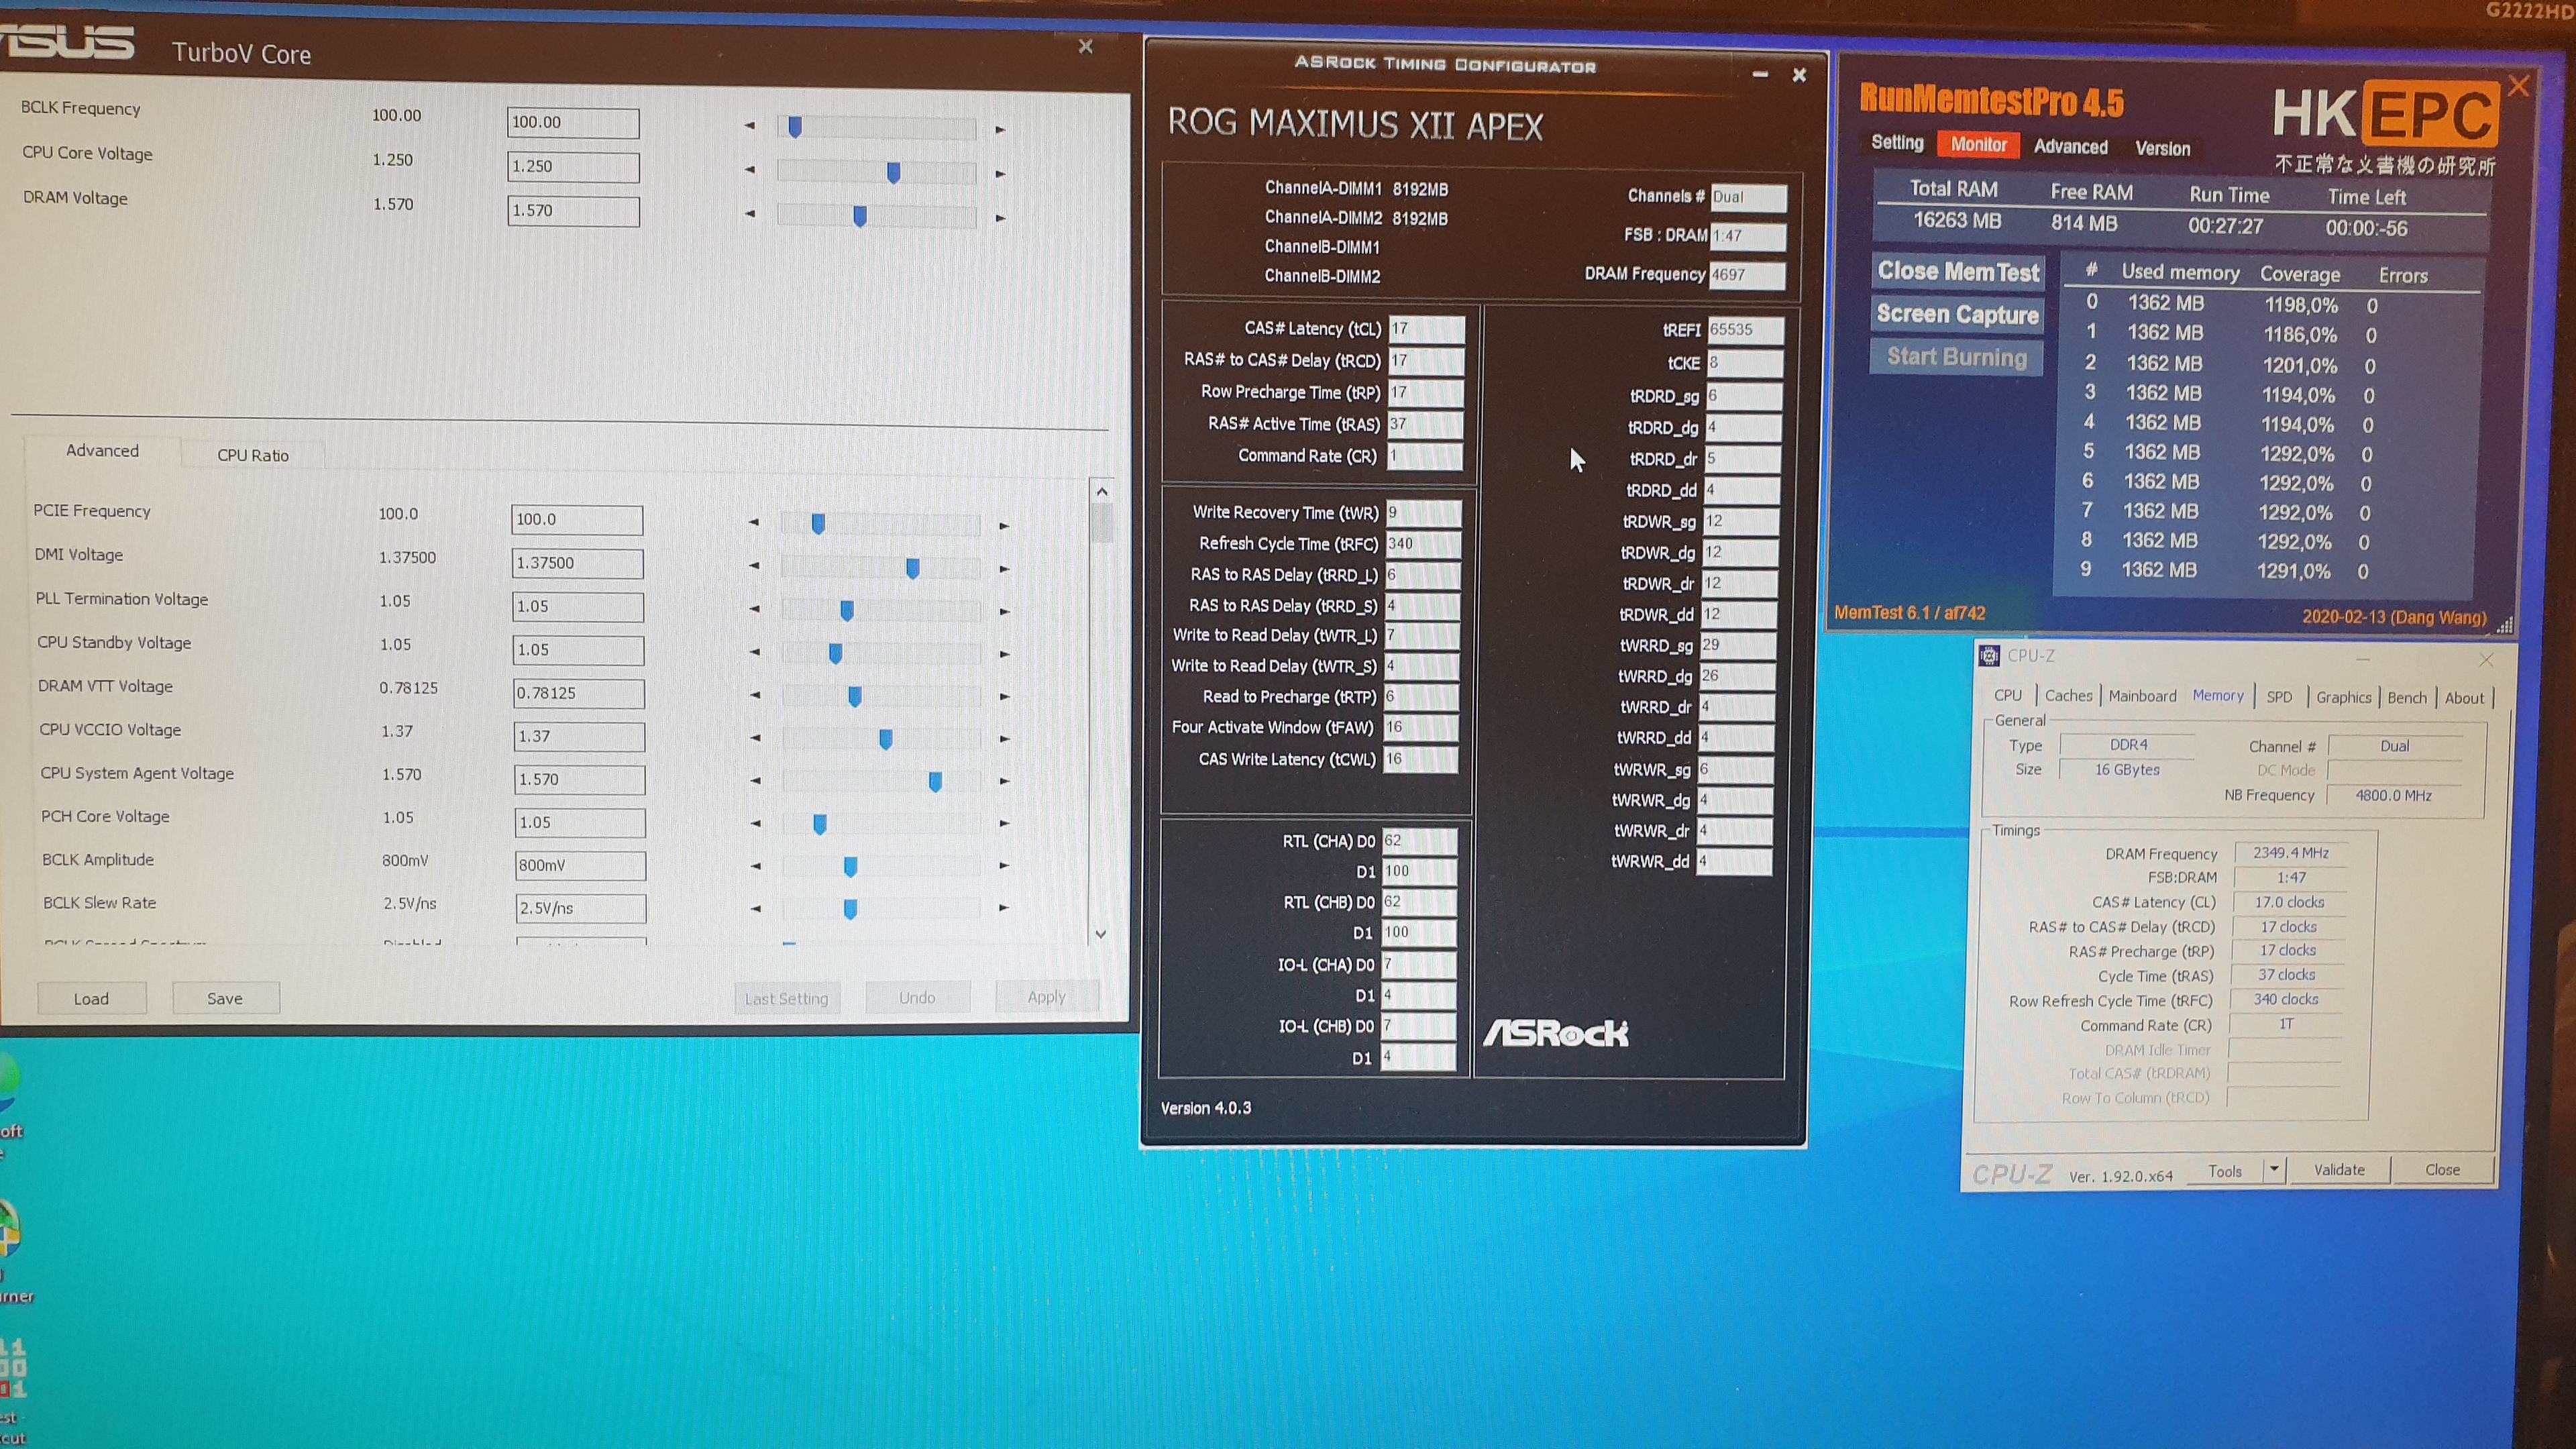
Task: Open the Version tab in RunMemtestPro
Action: [2162, 149]
